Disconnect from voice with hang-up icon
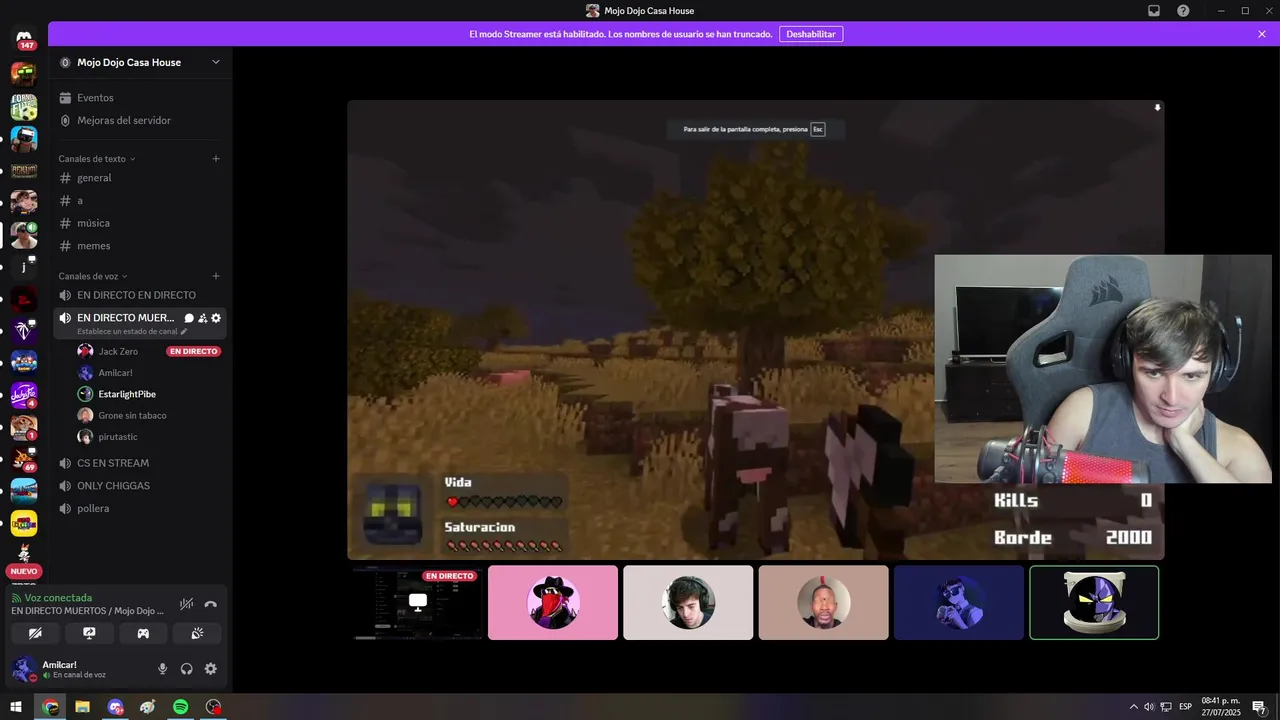This screenshot has width=1280, height=720. [211, 604]
